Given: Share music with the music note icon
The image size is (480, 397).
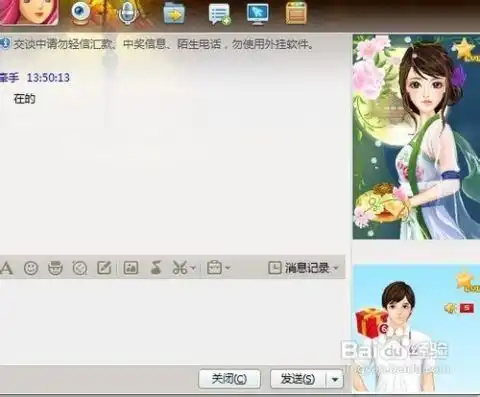Looking at the screenshot, I should pyautogui.click(x=156, y=268).
